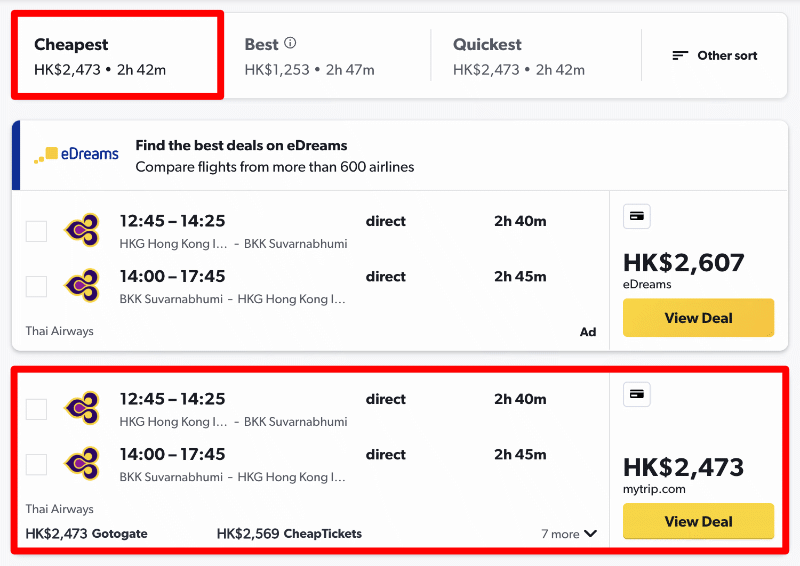Click Thai Airways logo on eDreams 14:00 flight
The width and height of the screenshot is (800, 566).
pos(82,285)
